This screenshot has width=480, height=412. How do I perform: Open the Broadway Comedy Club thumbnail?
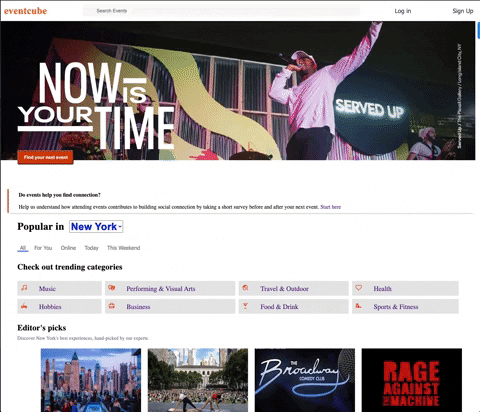(305, 380)
